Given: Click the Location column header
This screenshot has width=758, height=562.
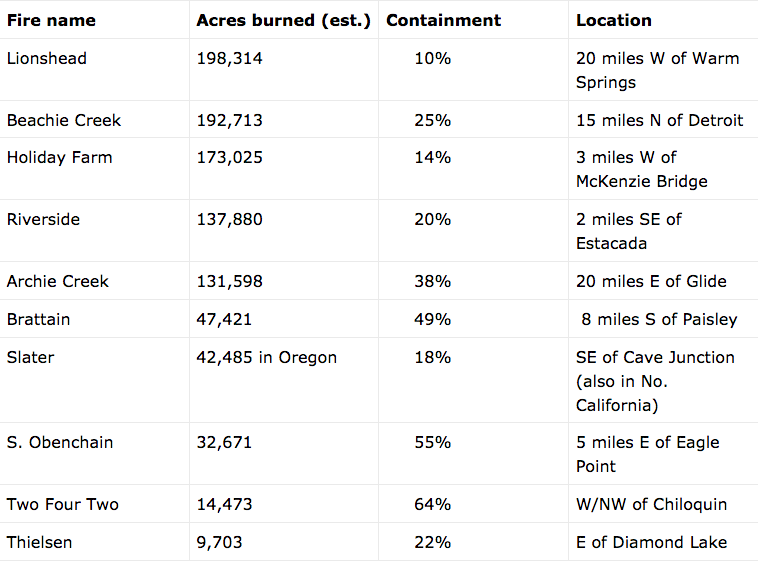Looking at the screenshot, I should pyautogui.click(x=613, y=20).
